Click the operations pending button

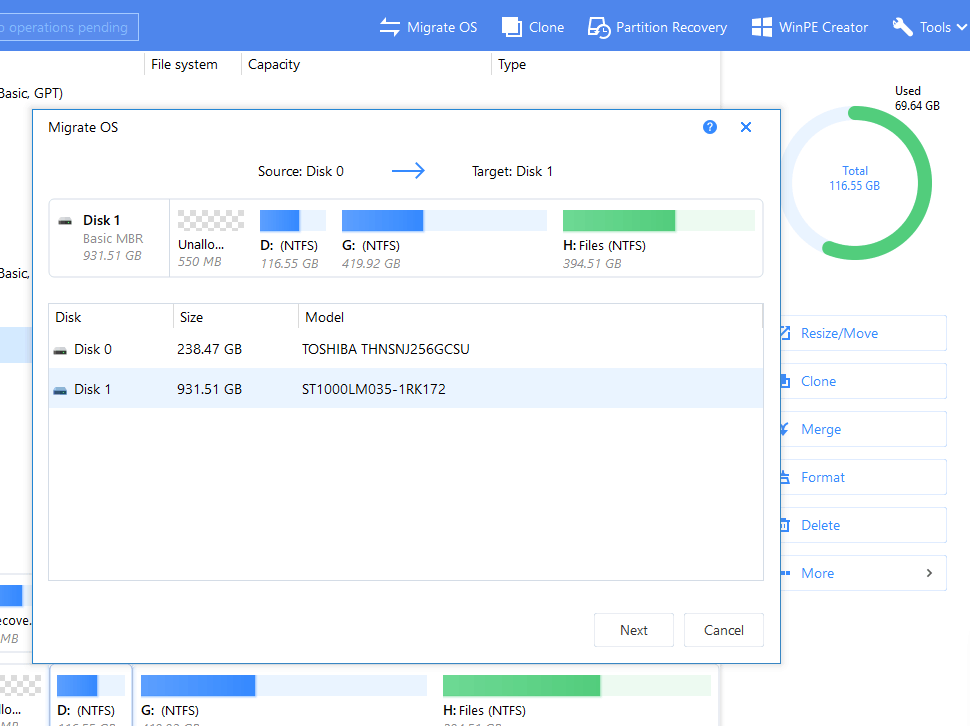(68, 27)
